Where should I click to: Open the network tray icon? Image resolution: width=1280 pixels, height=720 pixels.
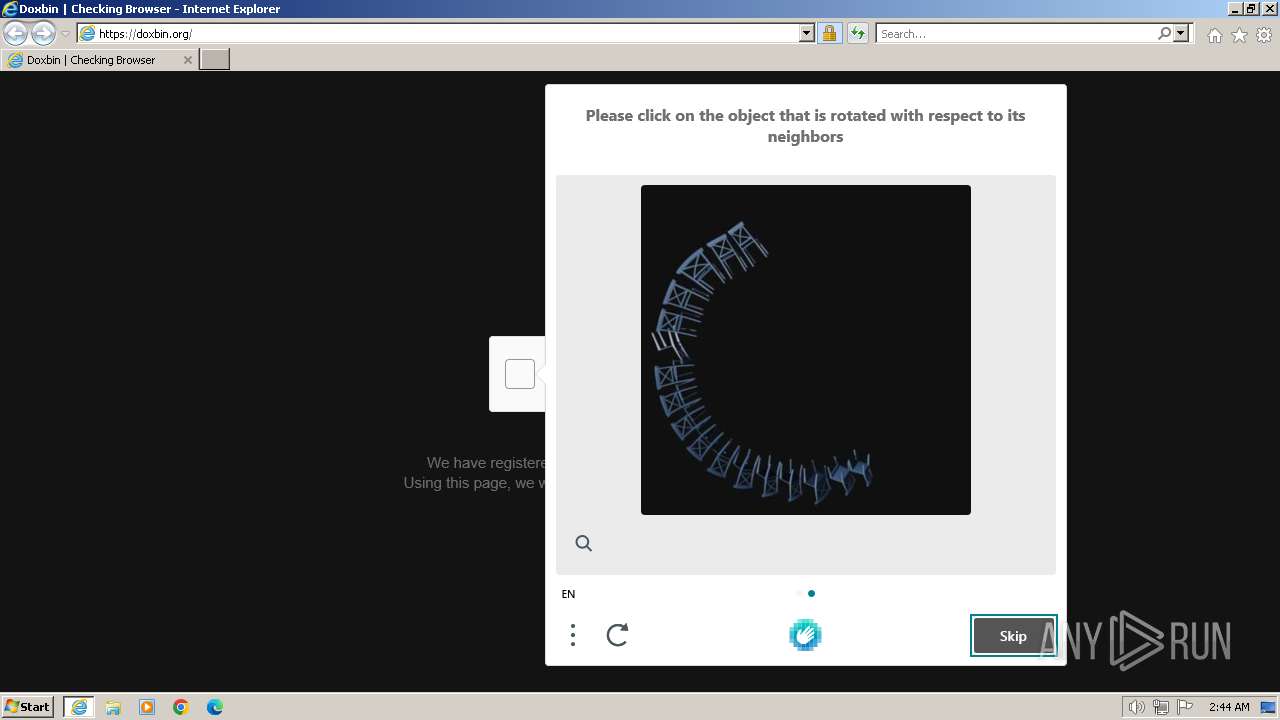coord(1161,707)
